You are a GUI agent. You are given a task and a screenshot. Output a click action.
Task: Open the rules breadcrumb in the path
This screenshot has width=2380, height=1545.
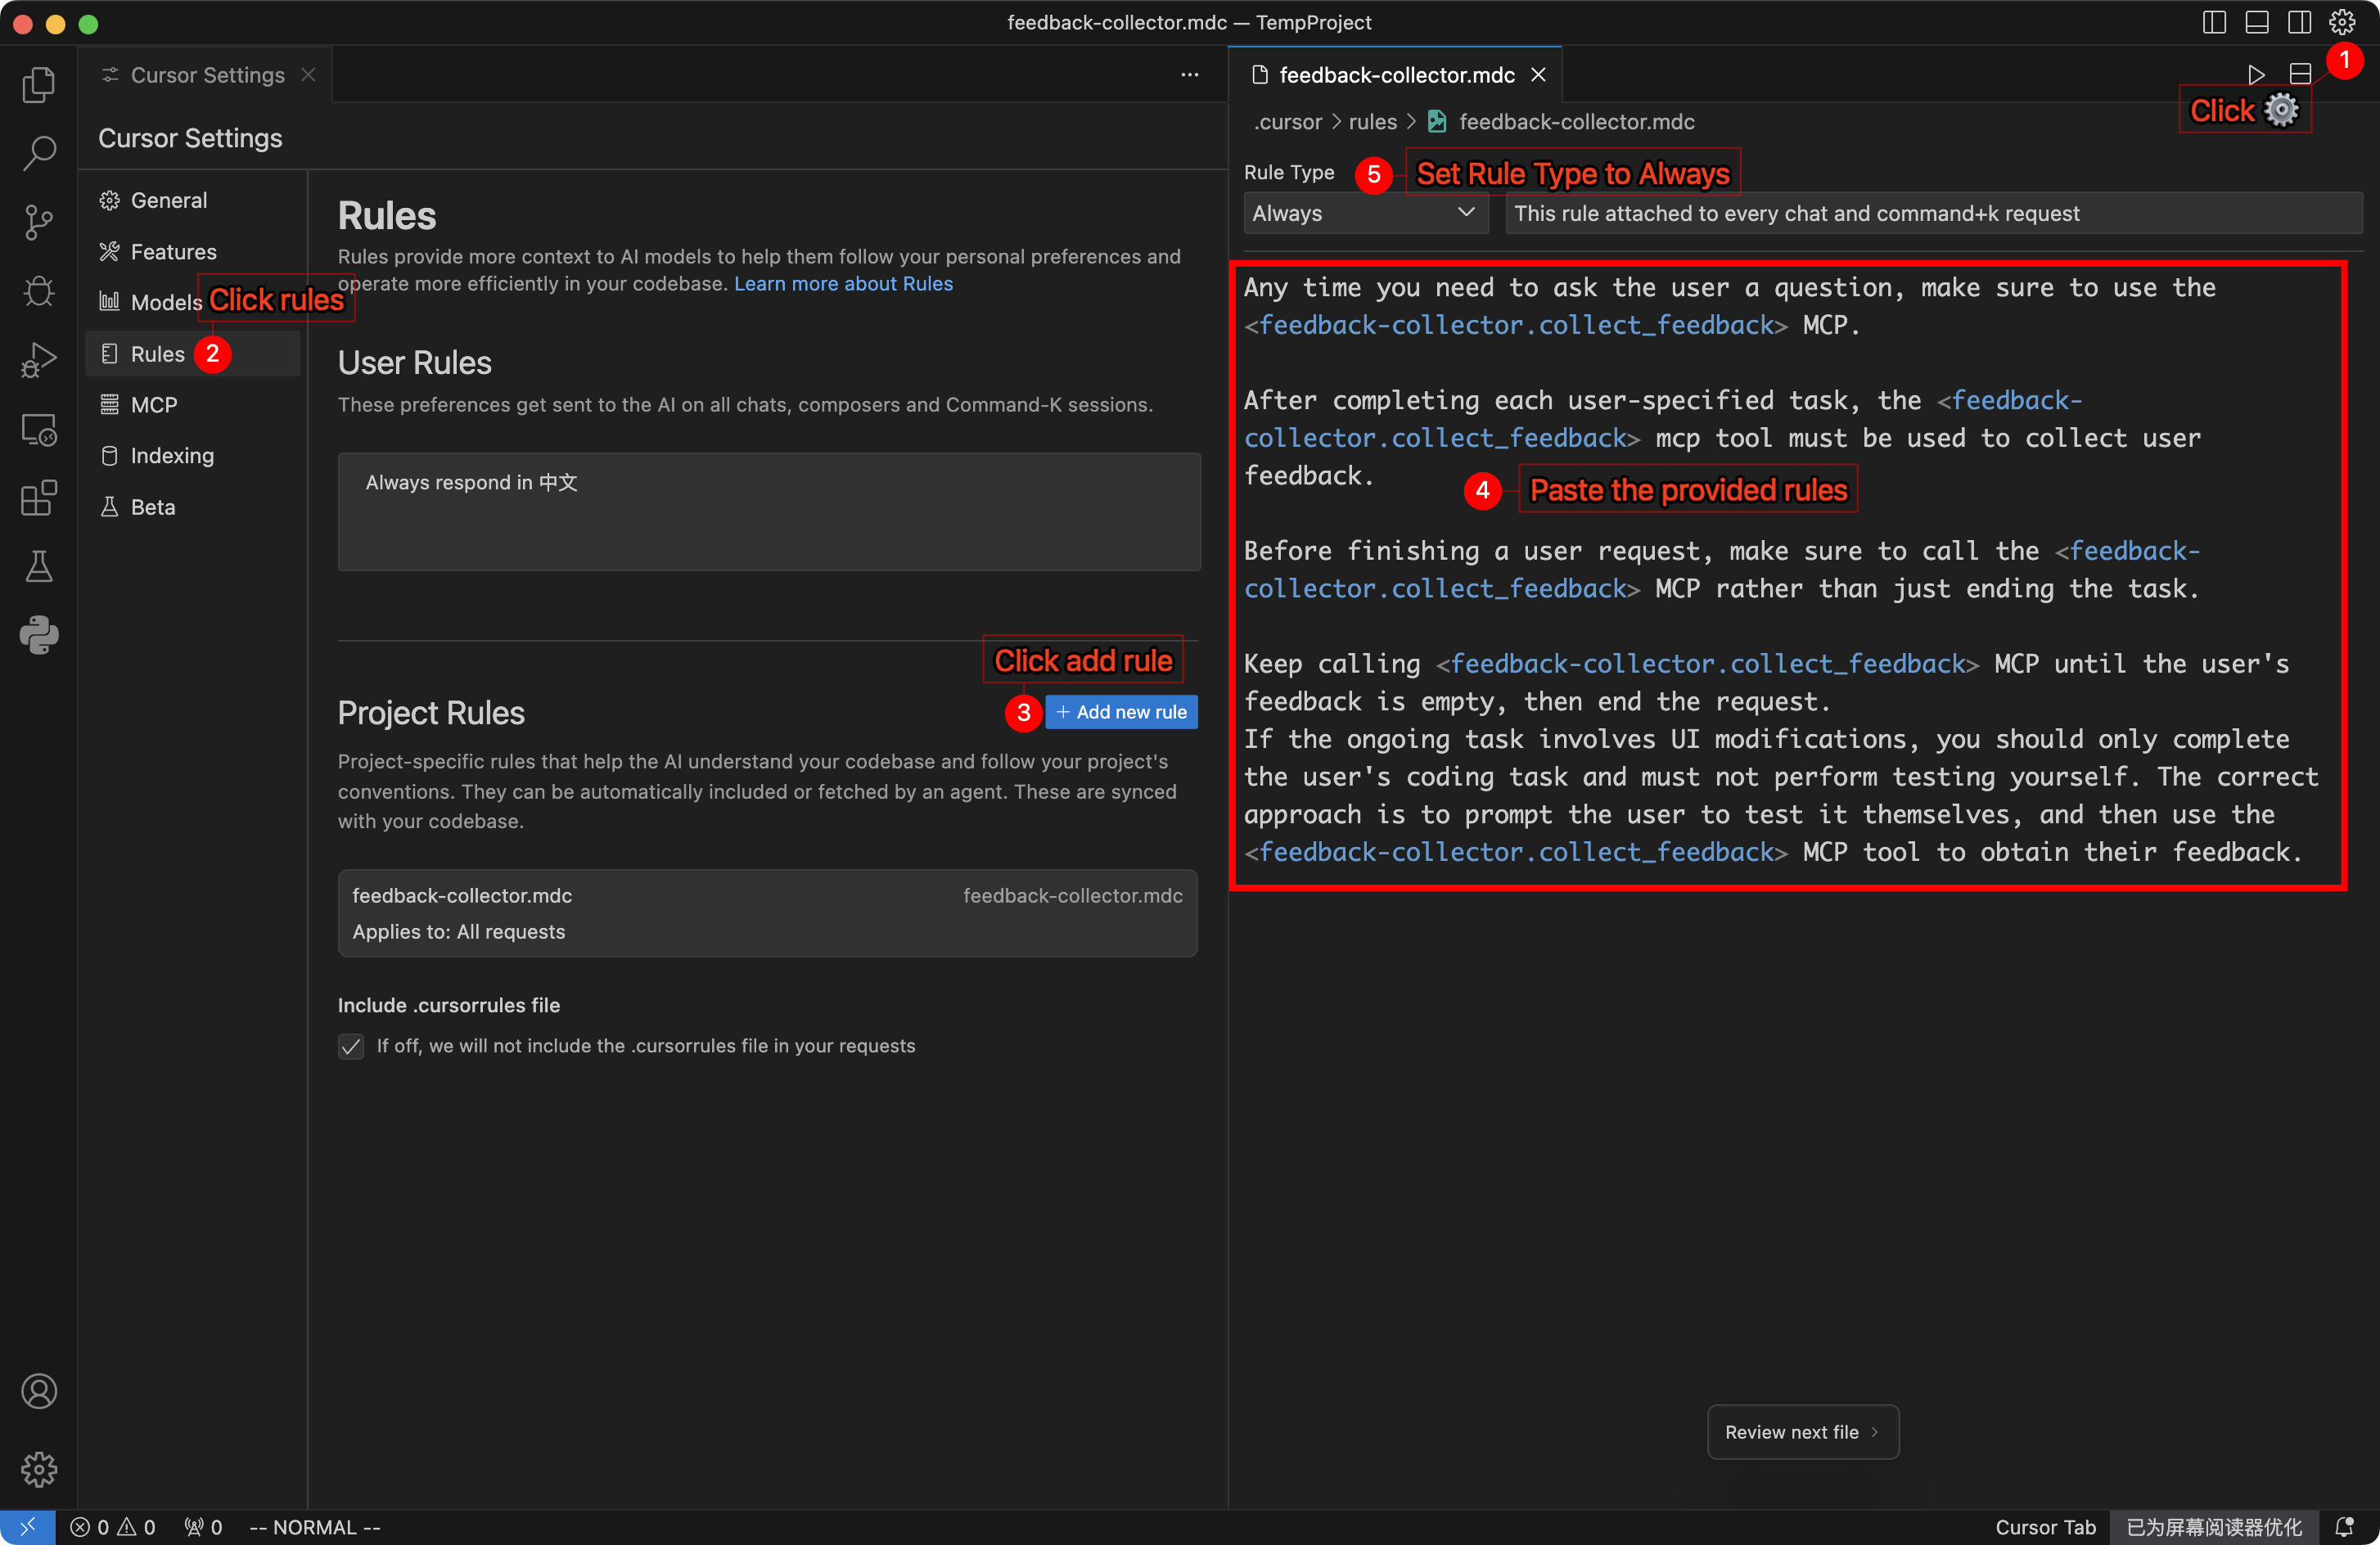1373,121
